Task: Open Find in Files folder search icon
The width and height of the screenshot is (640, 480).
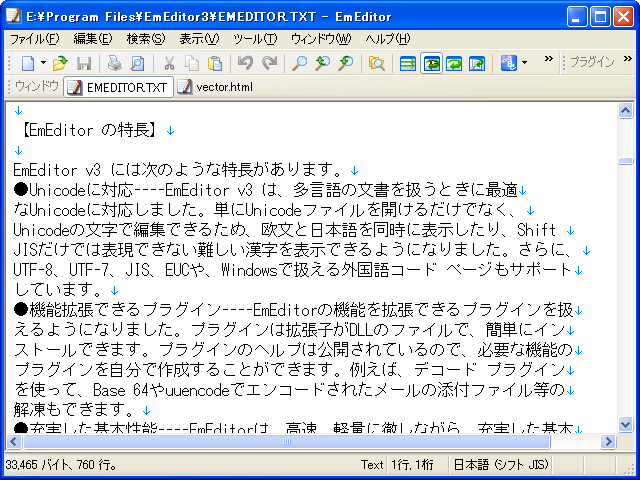Action: point(376,63)
